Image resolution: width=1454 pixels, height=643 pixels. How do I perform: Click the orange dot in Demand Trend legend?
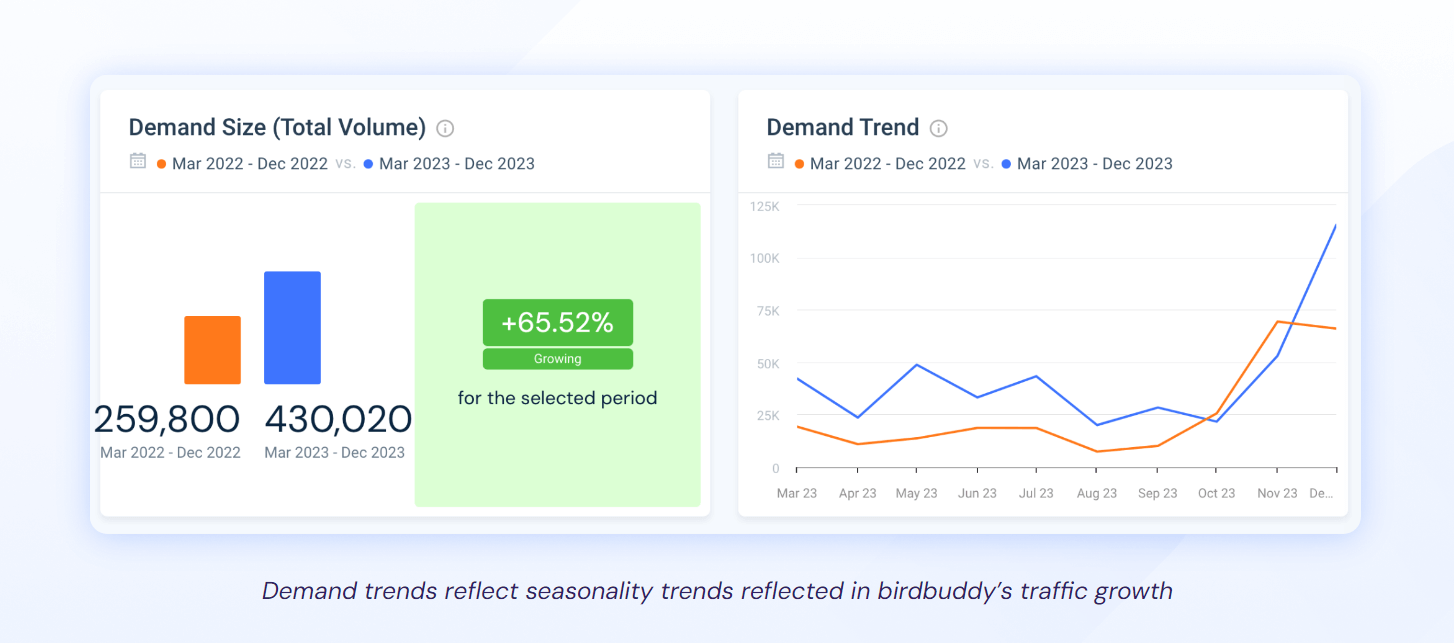tap(800, 163)
